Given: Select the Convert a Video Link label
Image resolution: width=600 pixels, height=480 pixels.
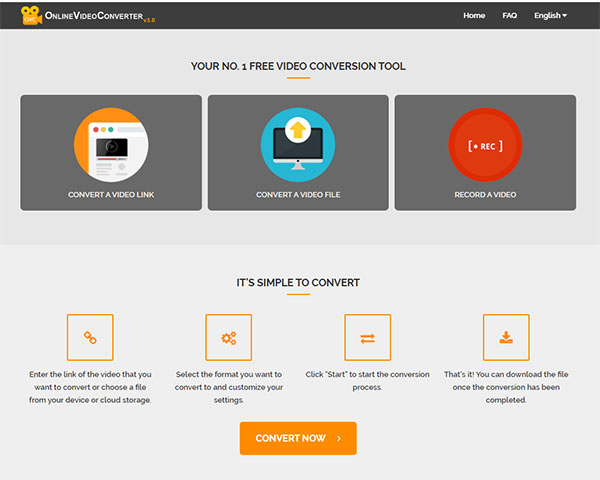Looking at the screenshot, I should click(x=111, y=195).
